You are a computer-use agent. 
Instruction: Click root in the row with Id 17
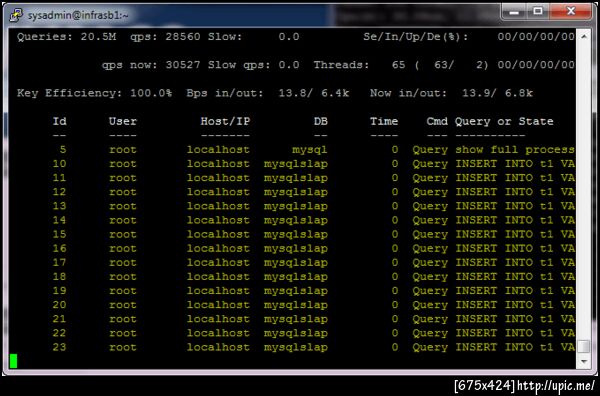122,263
